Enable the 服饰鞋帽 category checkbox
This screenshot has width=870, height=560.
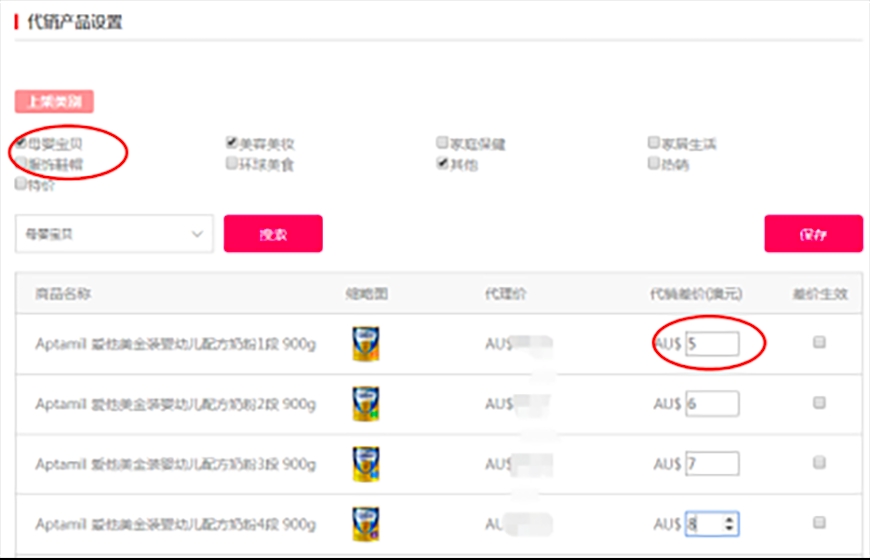pyautogui.click(x=21, y=163)
